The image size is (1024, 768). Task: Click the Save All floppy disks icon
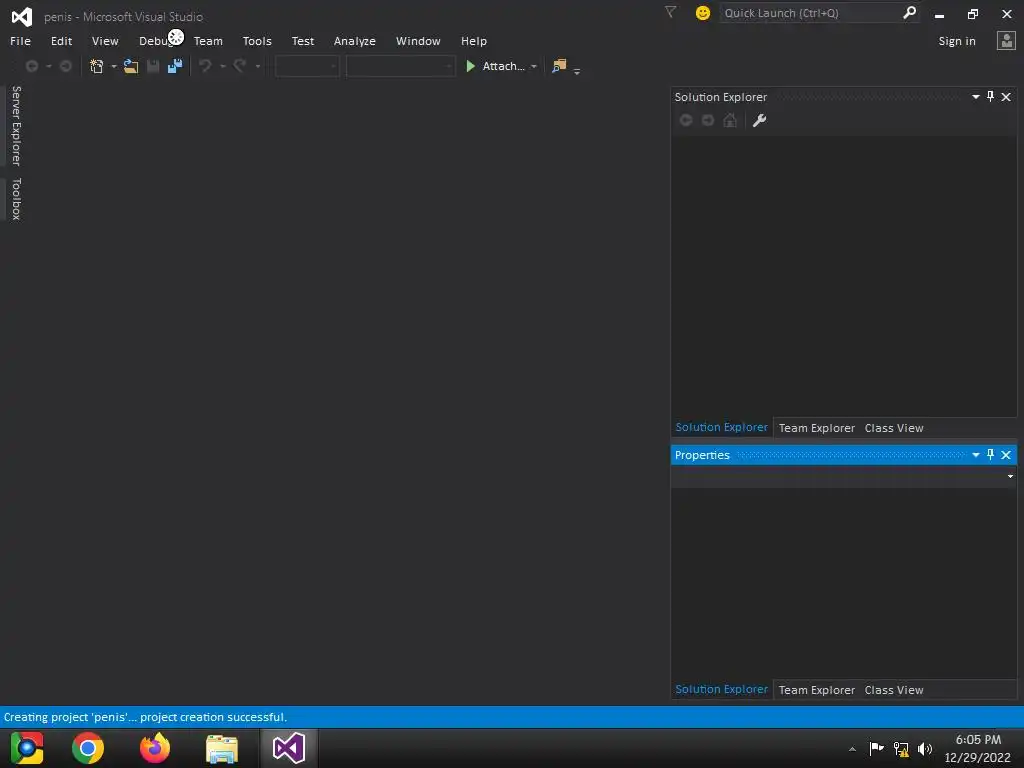(174, 66)
